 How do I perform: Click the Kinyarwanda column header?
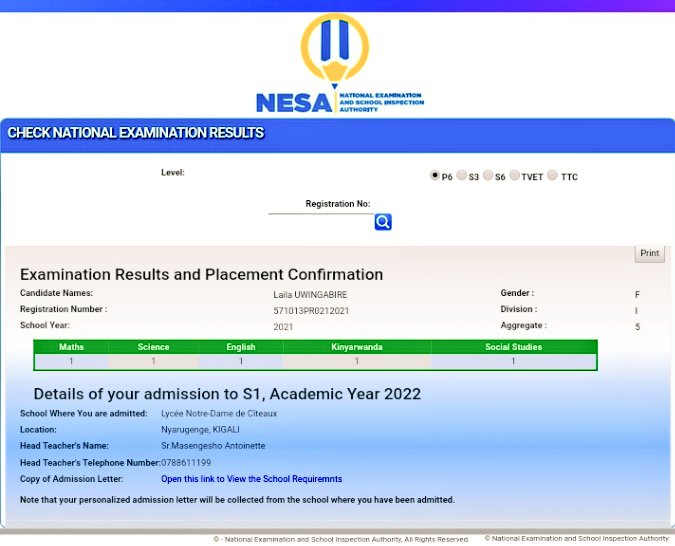(x=357, y=347)
